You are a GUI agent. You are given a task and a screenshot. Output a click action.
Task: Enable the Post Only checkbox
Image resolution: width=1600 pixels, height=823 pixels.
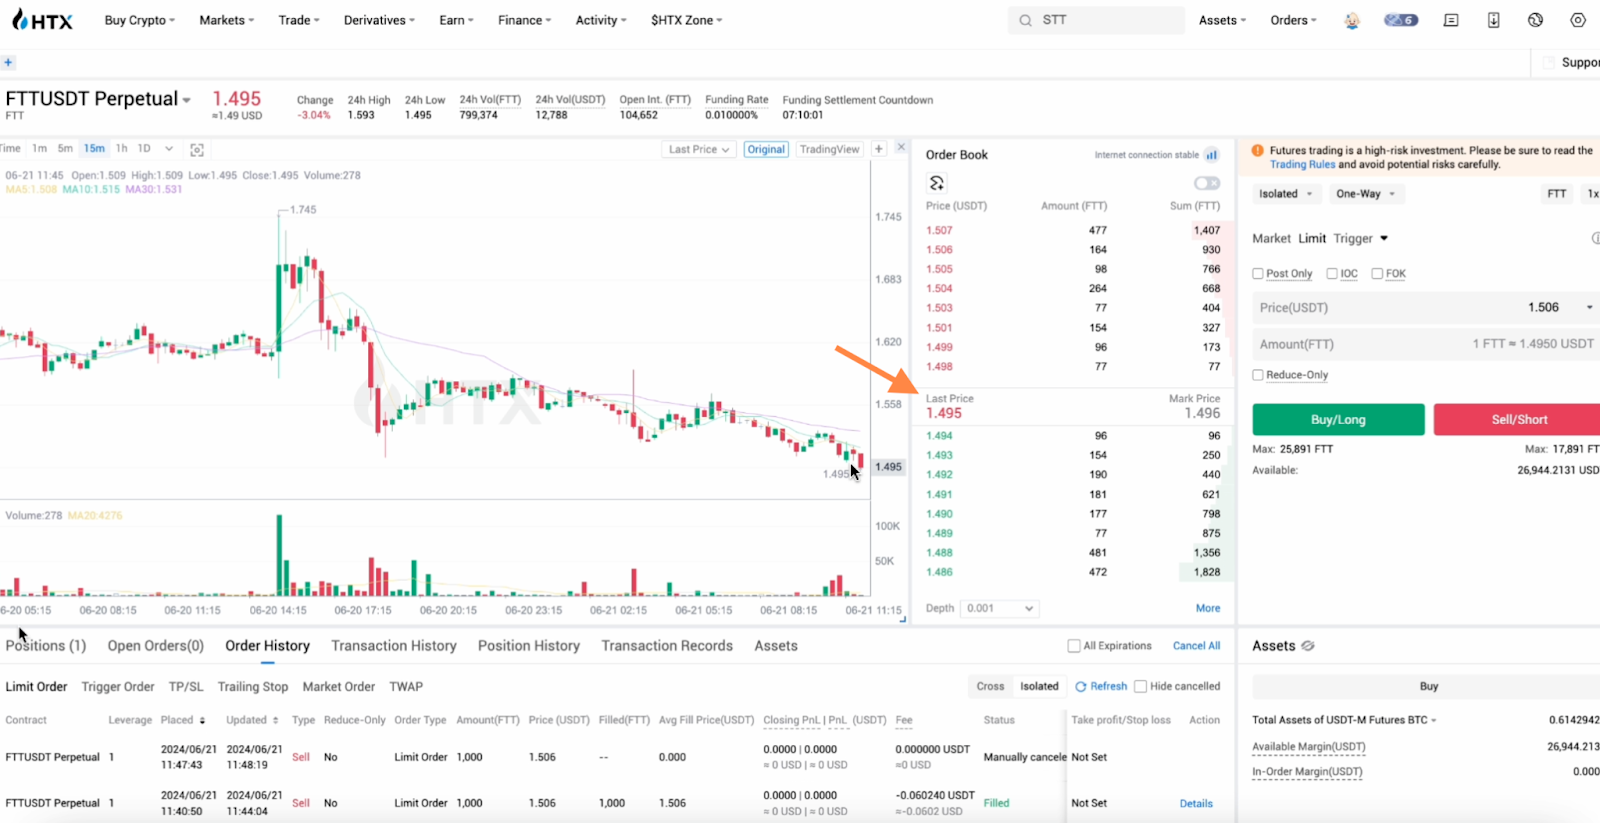pyautogui.click(x=1258, y=273)
